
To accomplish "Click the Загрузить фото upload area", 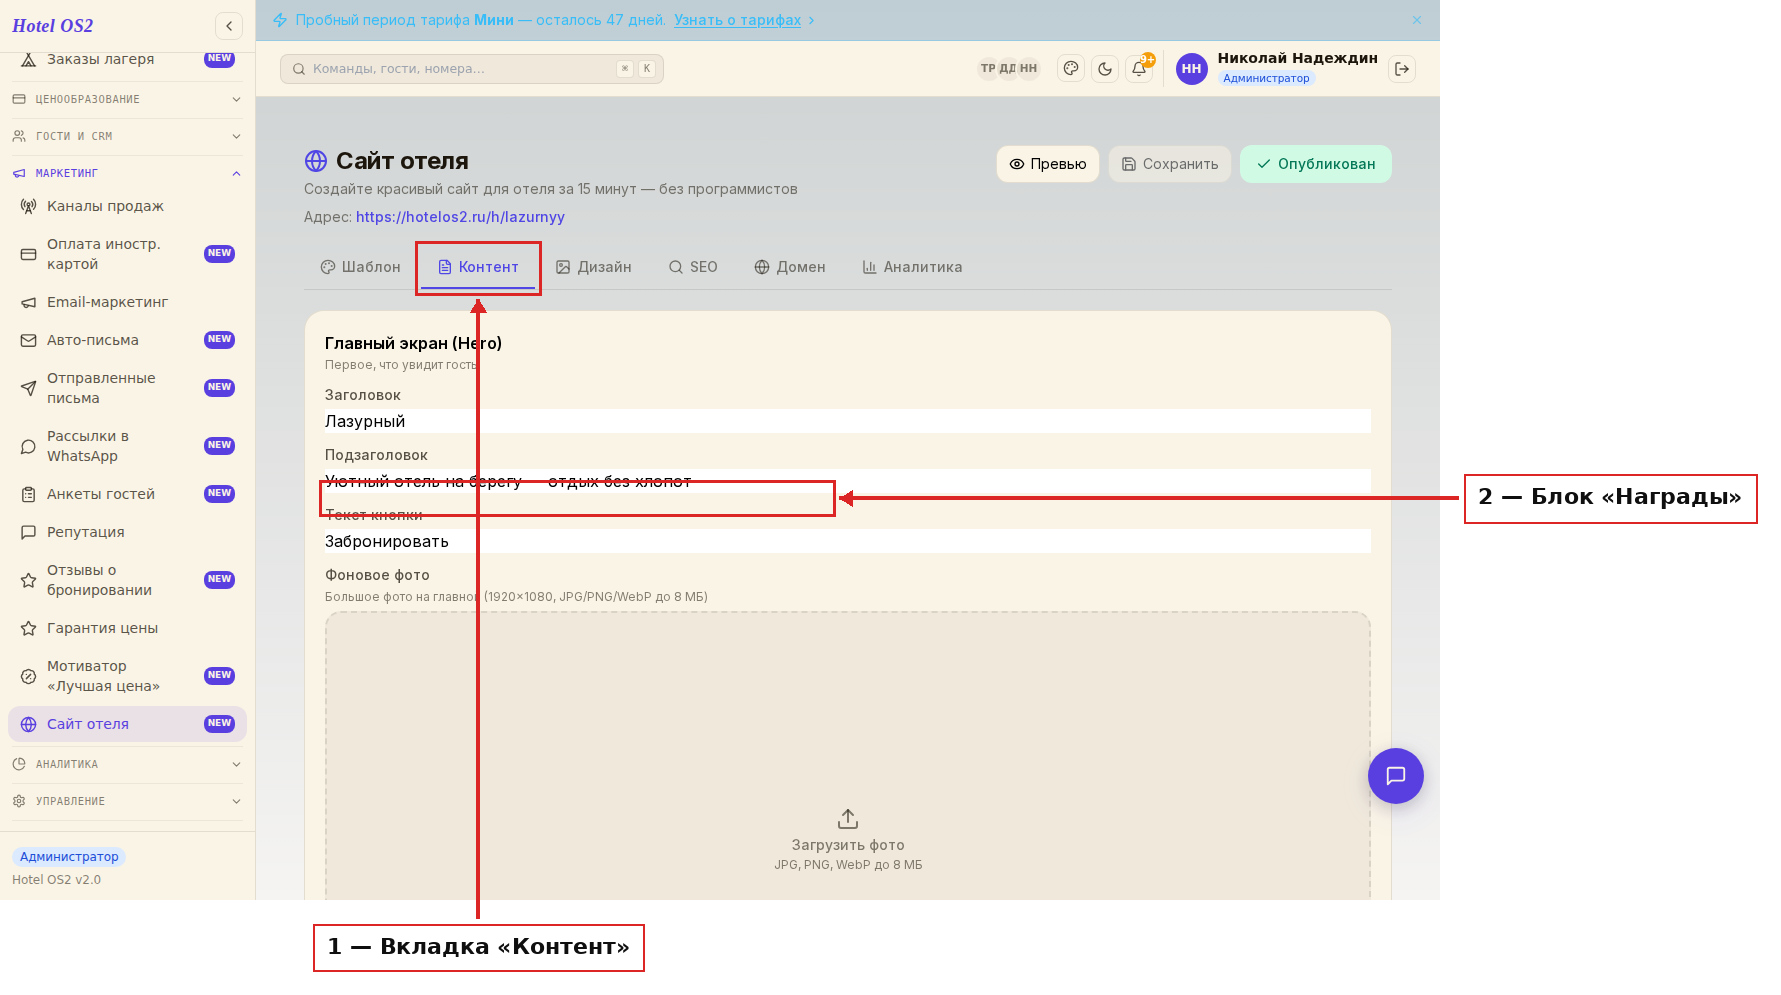I will click(848, 757).
